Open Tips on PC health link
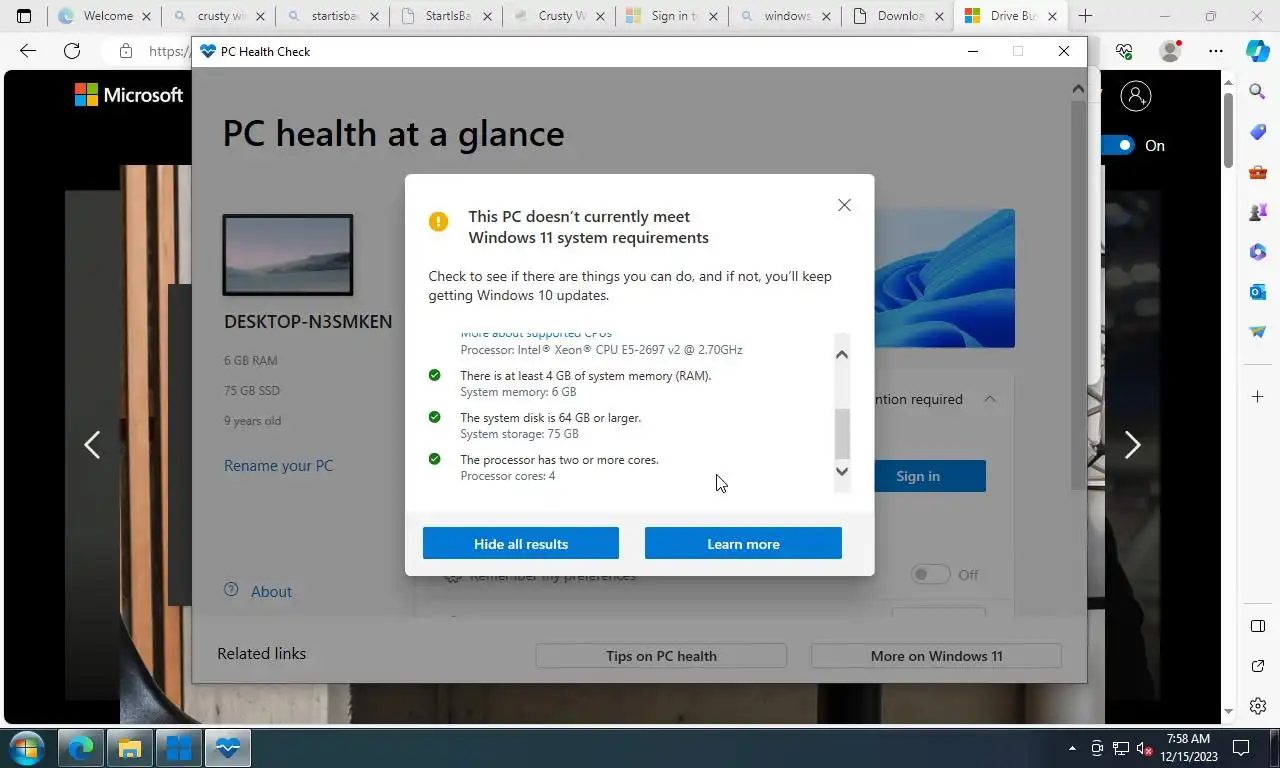Viewport: 1280px width, 768px height. [x=661, y=656]
